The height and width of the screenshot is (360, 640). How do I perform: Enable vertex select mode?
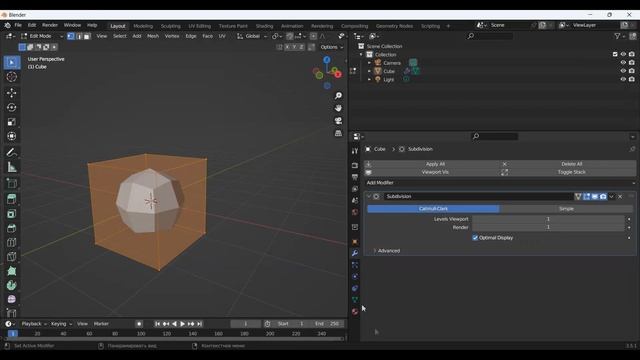71,36
